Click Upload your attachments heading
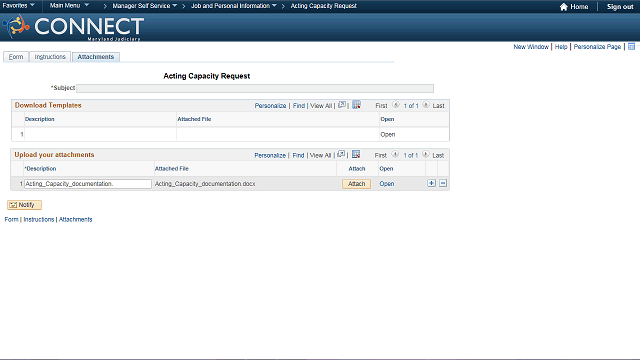640x360 pixels. click(x=54, y=155)
